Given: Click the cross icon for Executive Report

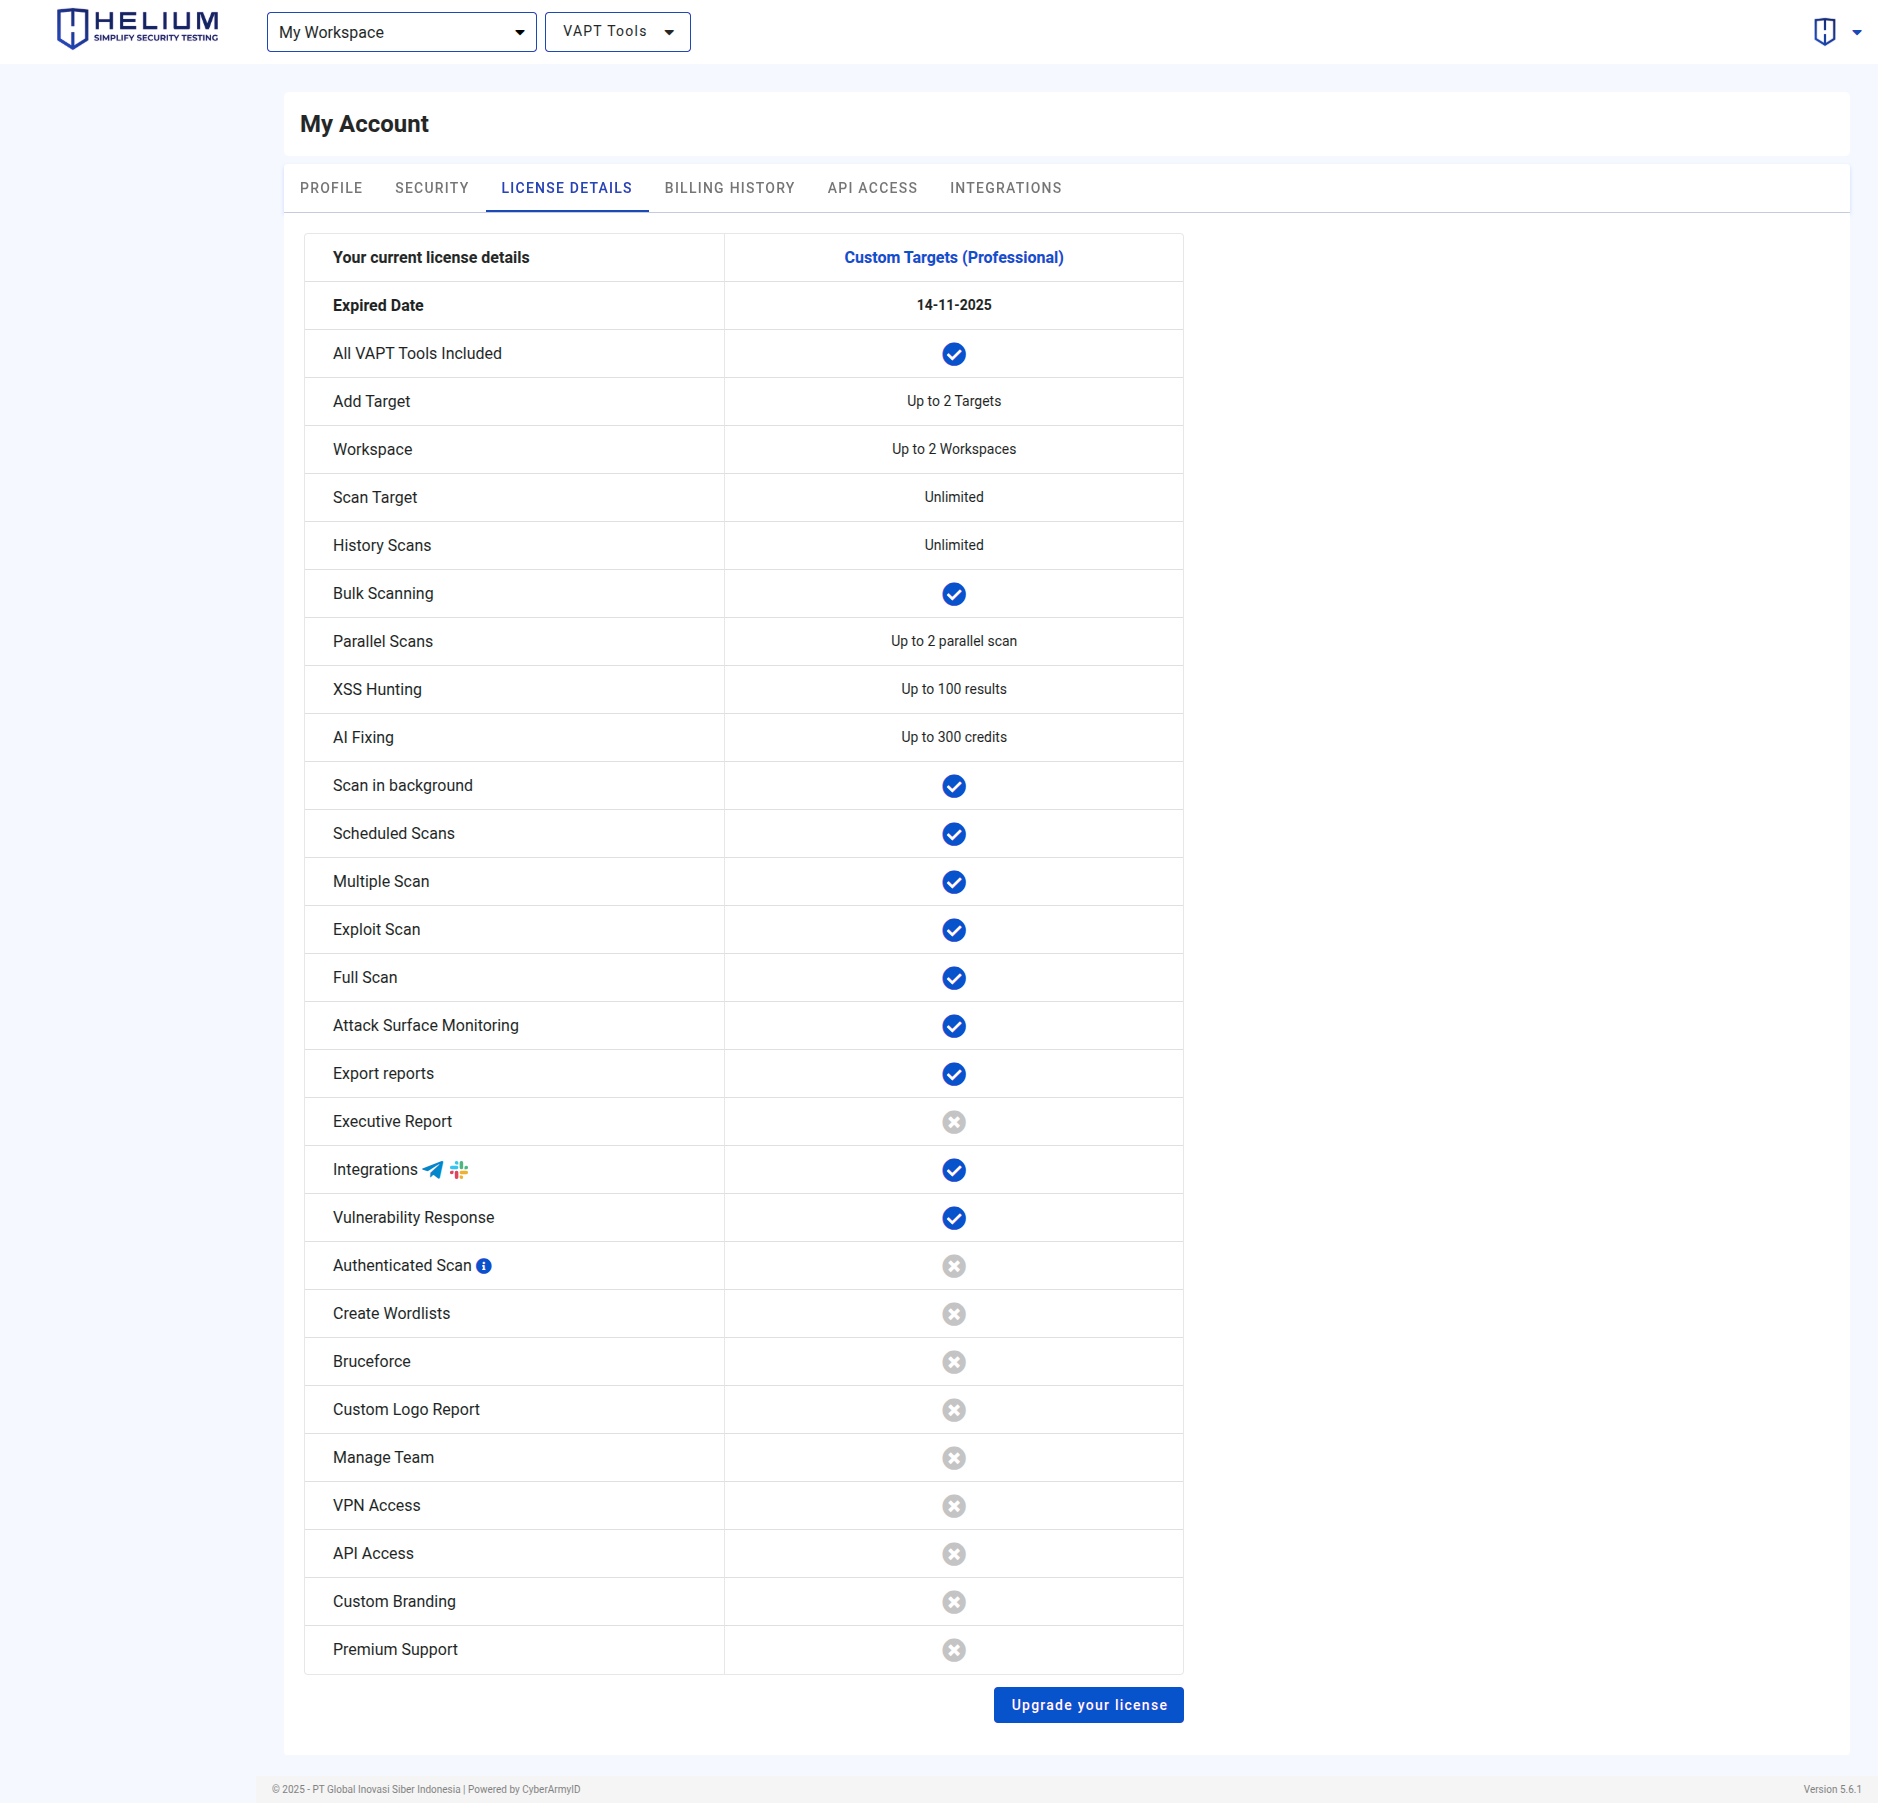Looking at the screenshot, I should click(x=954, y=1122).
